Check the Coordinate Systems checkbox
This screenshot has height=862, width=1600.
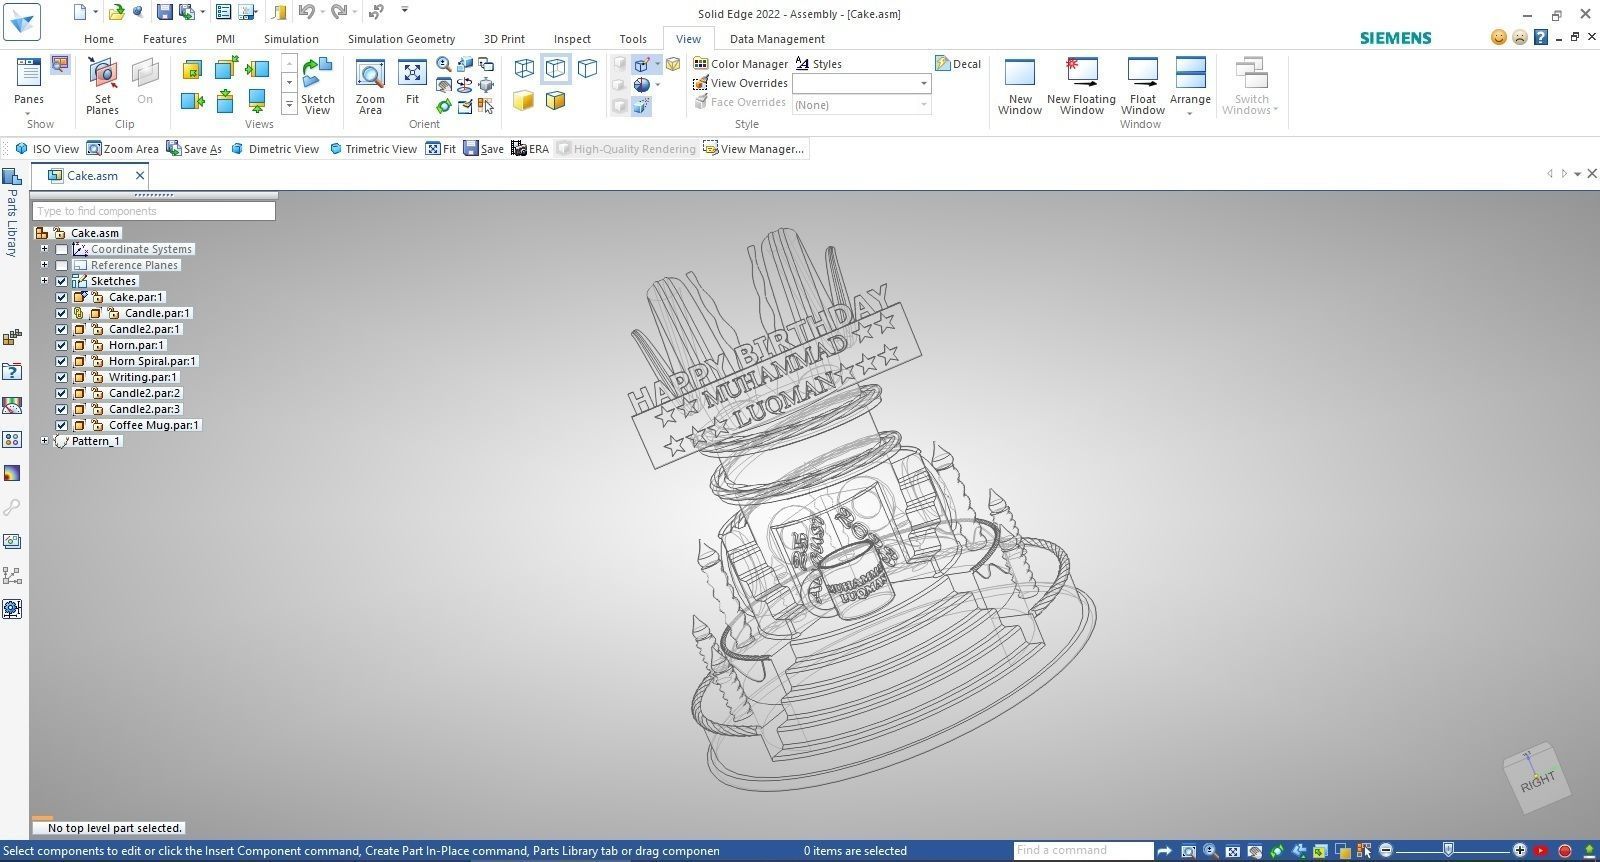pyautogui.click(x=62, y=249)
